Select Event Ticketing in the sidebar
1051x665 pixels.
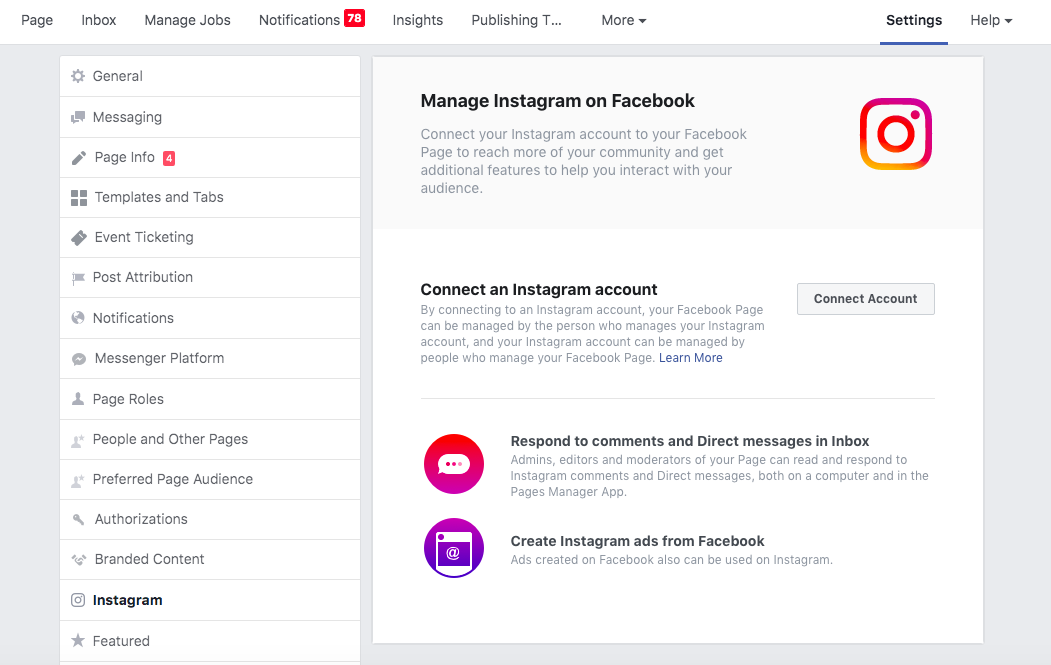click(210, 237)
